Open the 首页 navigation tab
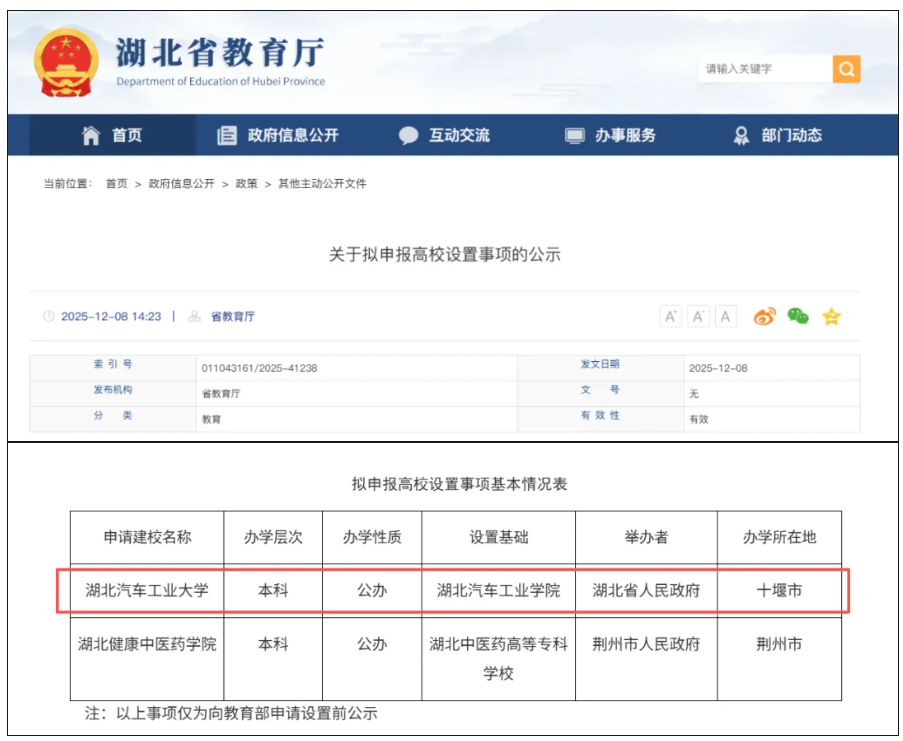 (x=112, y=135)
